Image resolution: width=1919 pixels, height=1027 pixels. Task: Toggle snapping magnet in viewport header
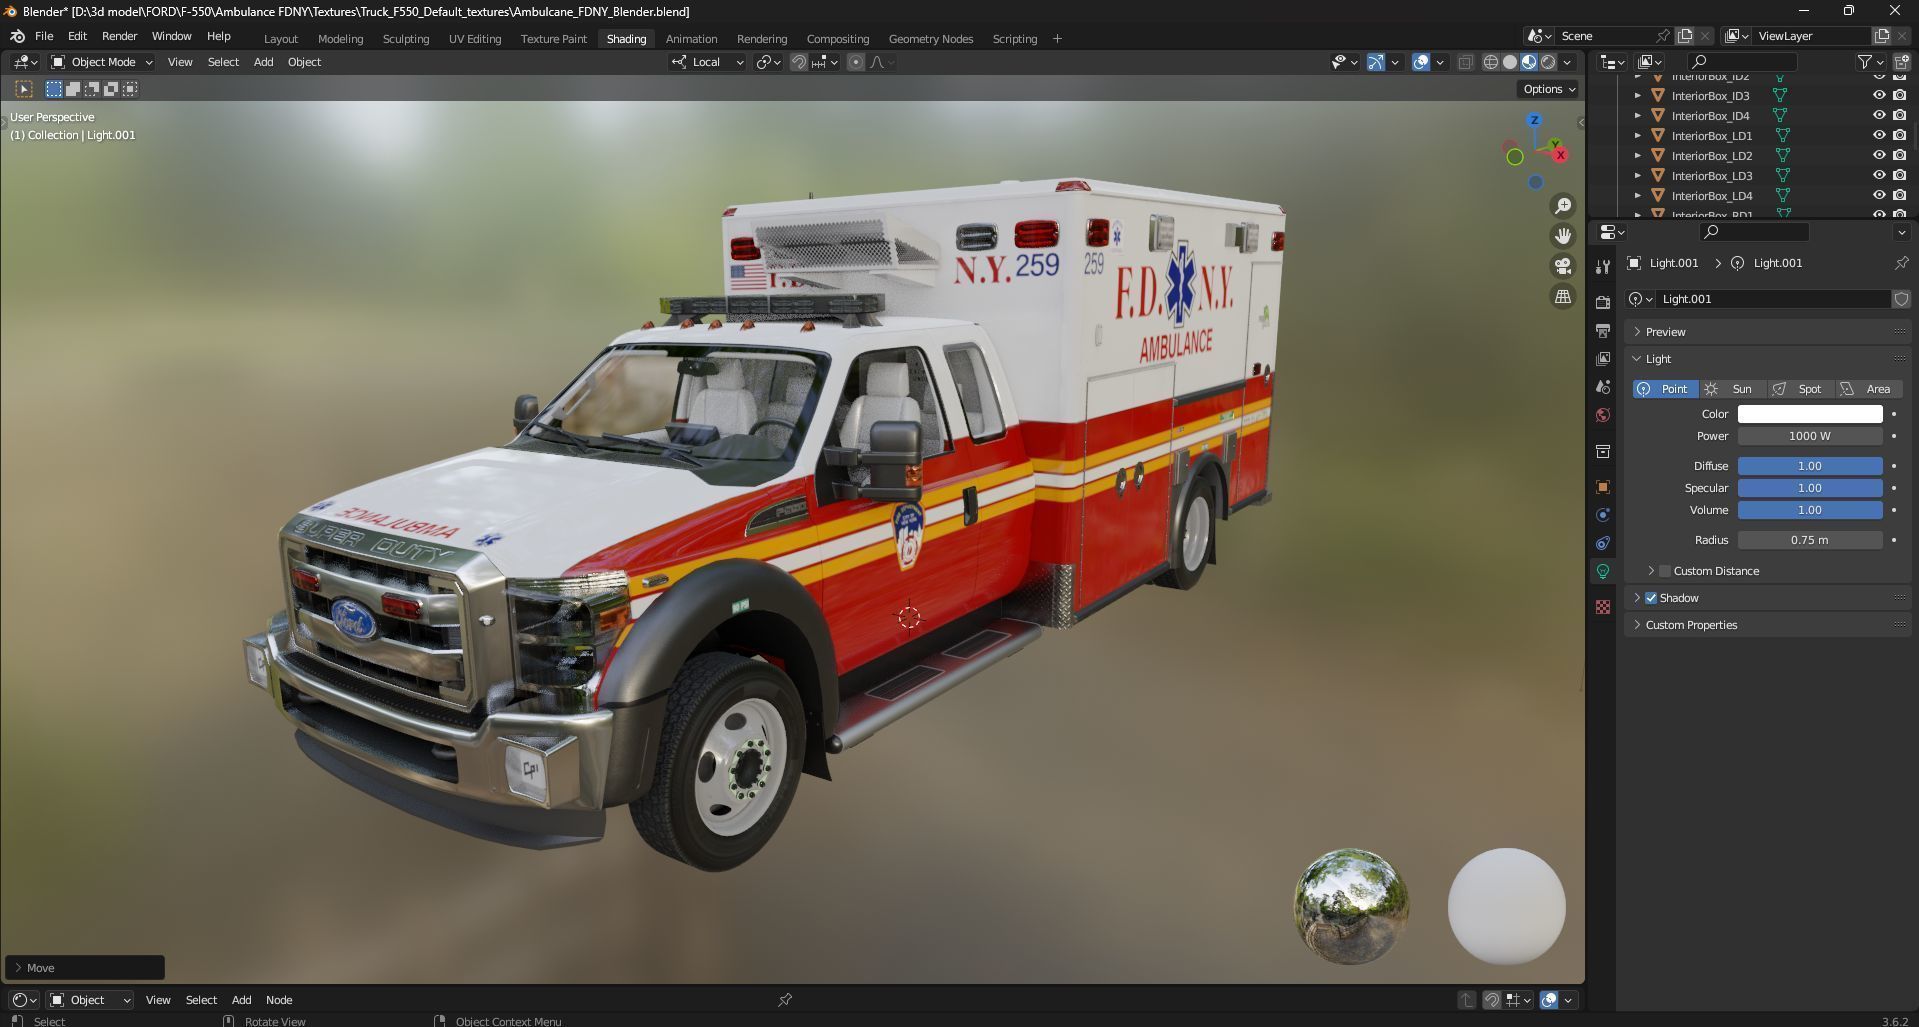pyautogui.click(x=799, y=62)
